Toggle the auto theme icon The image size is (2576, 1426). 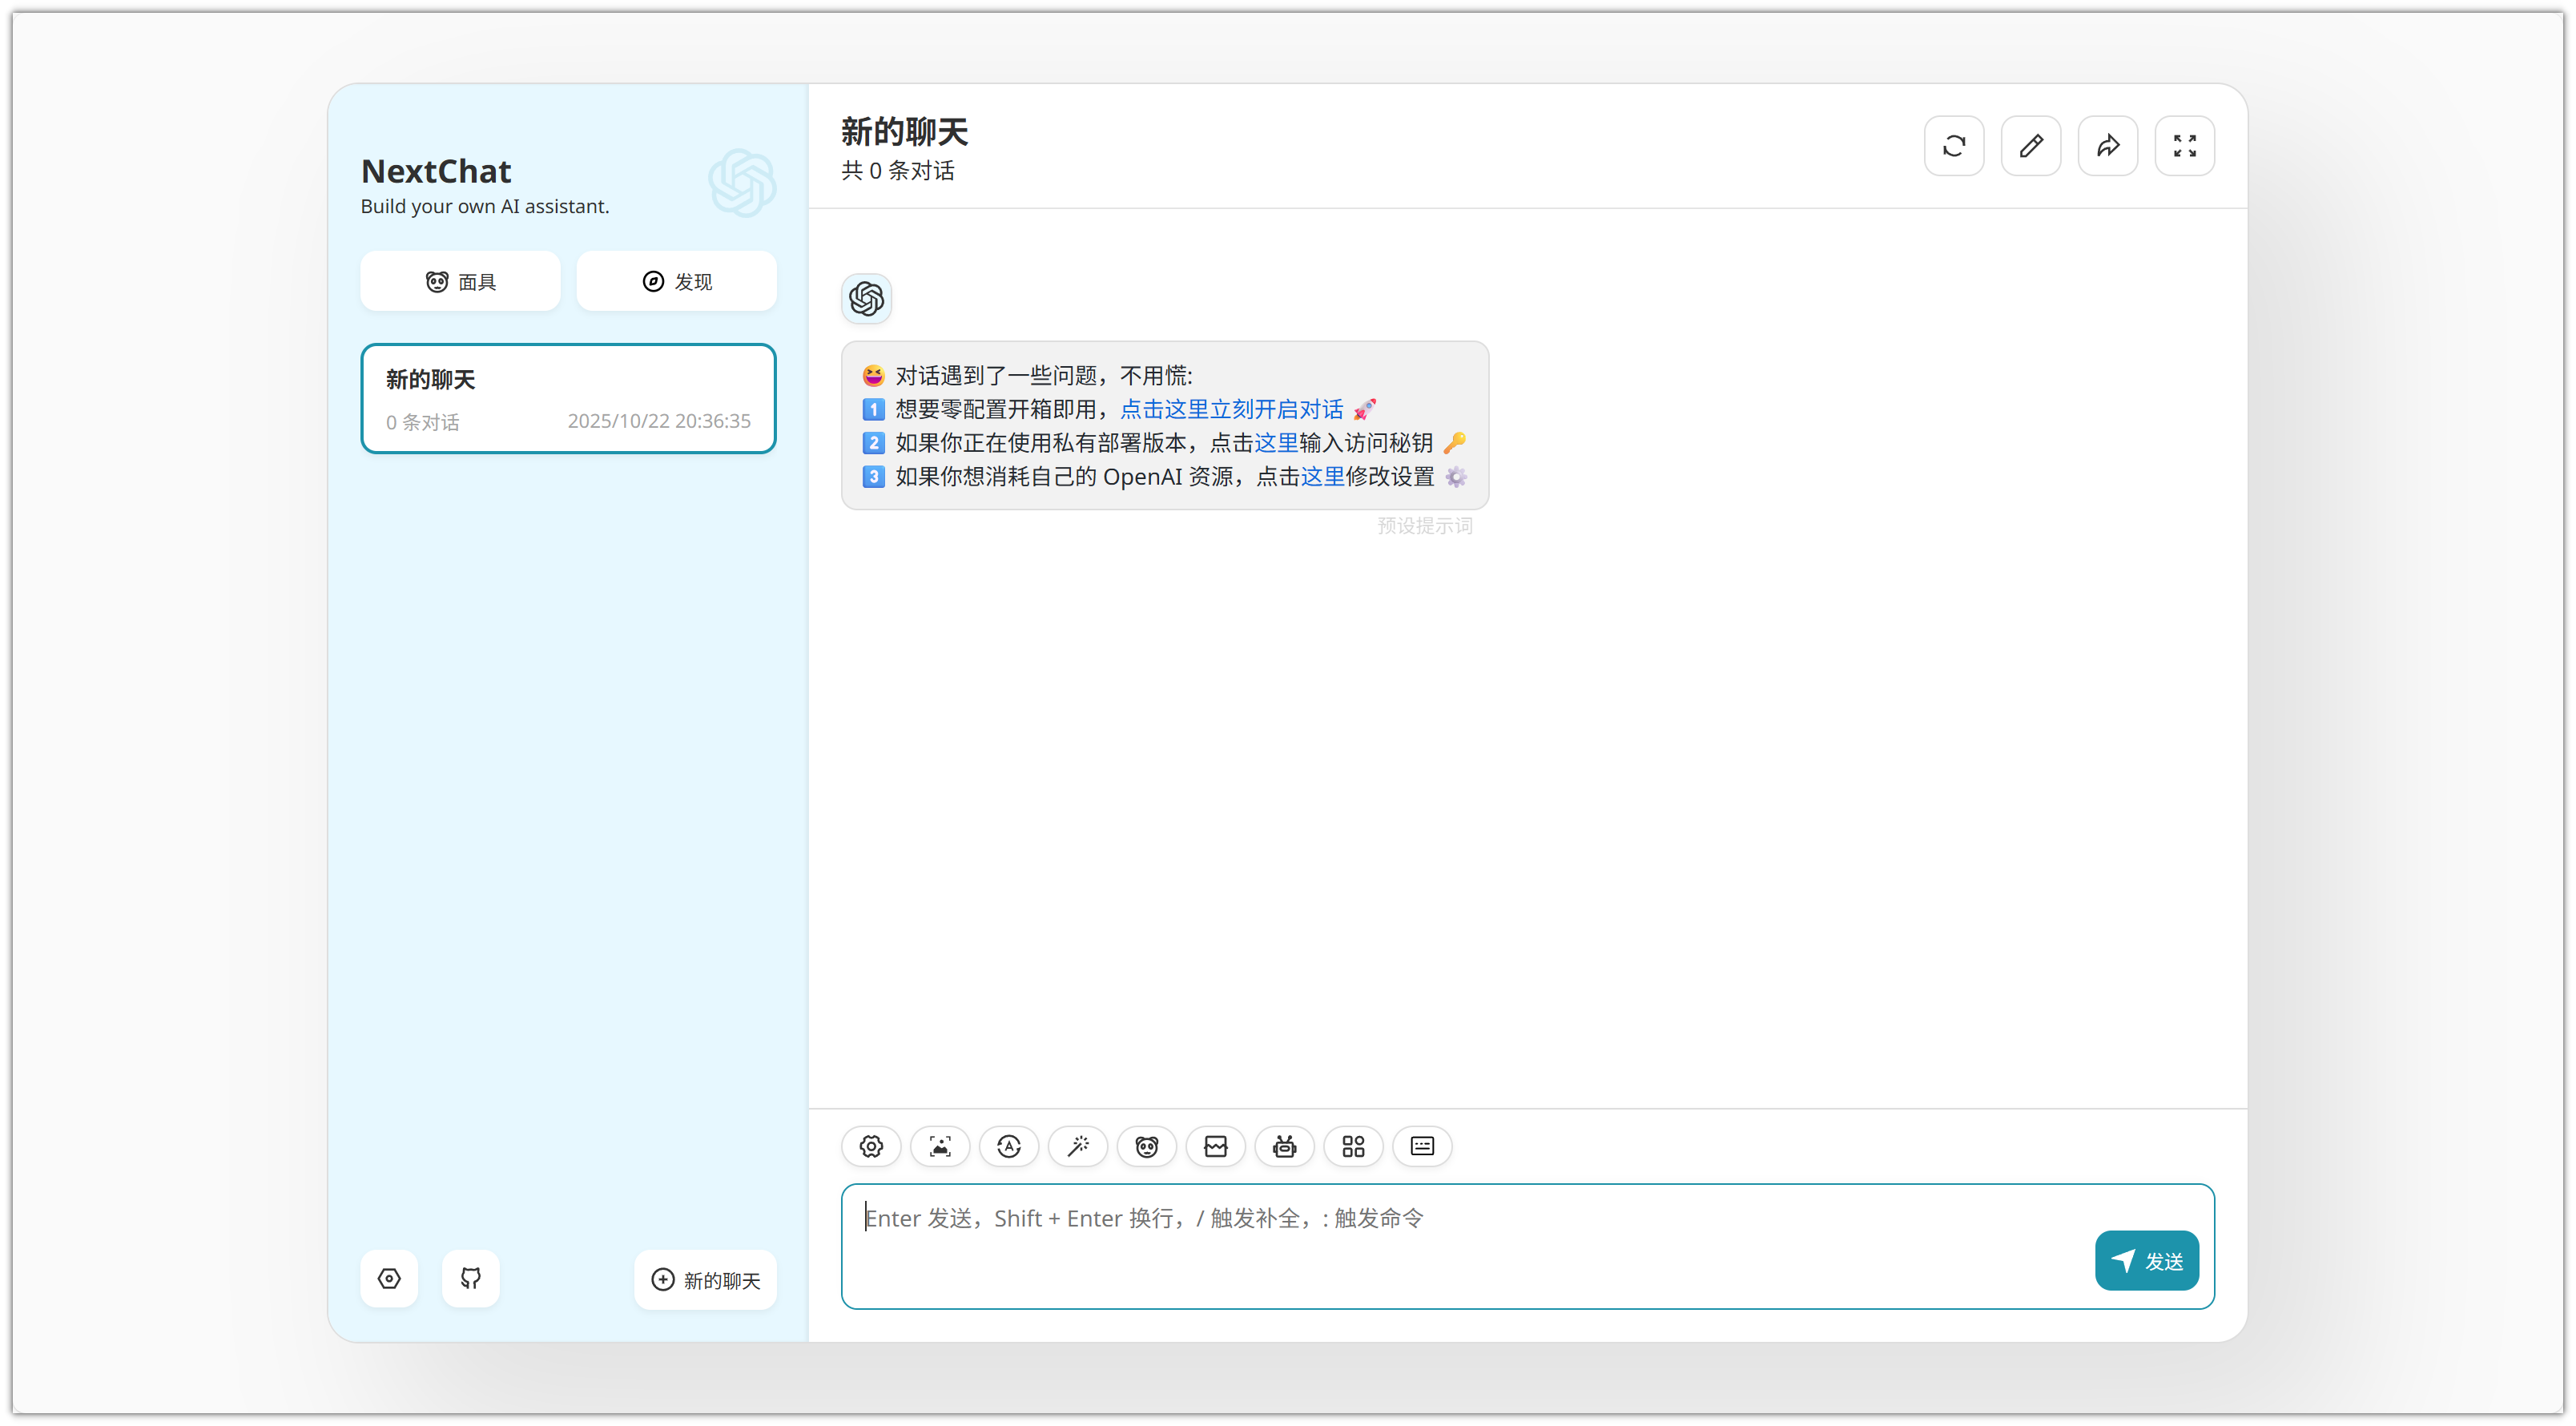pos(1009,1146)
